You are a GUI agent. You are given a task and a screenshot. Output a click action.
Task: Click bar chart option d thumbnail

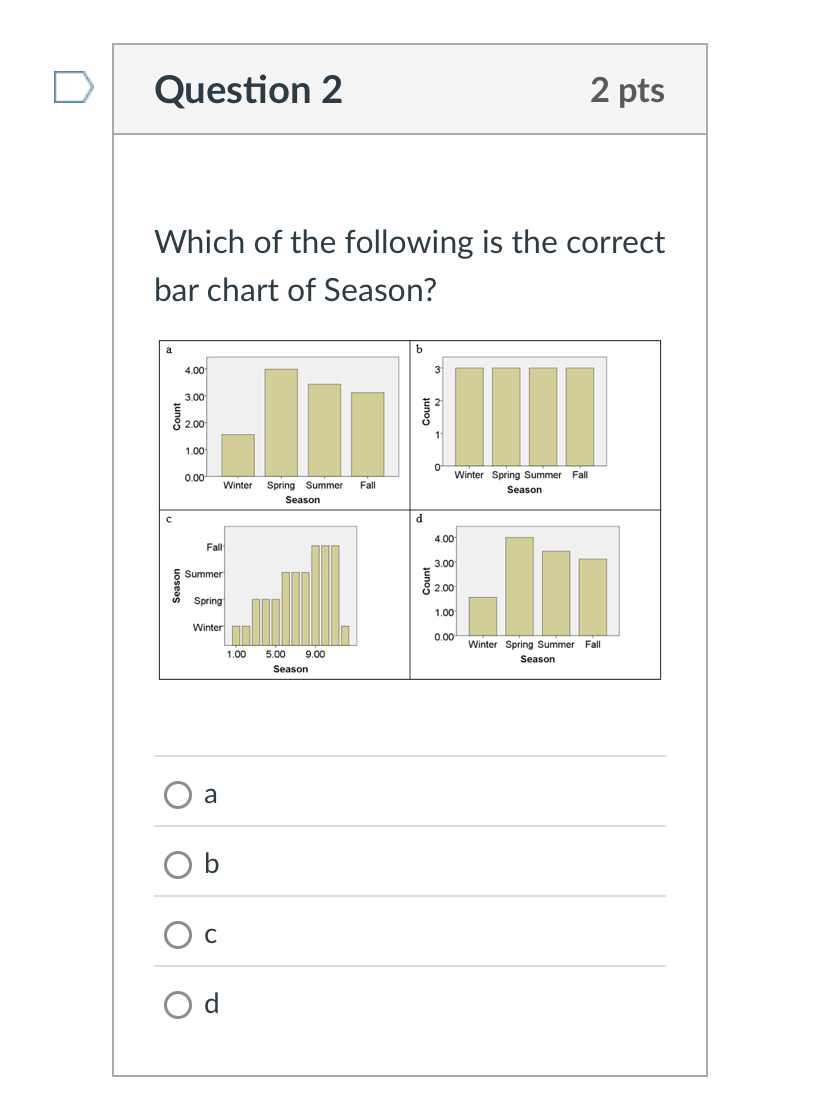click(x=535, y=595)
